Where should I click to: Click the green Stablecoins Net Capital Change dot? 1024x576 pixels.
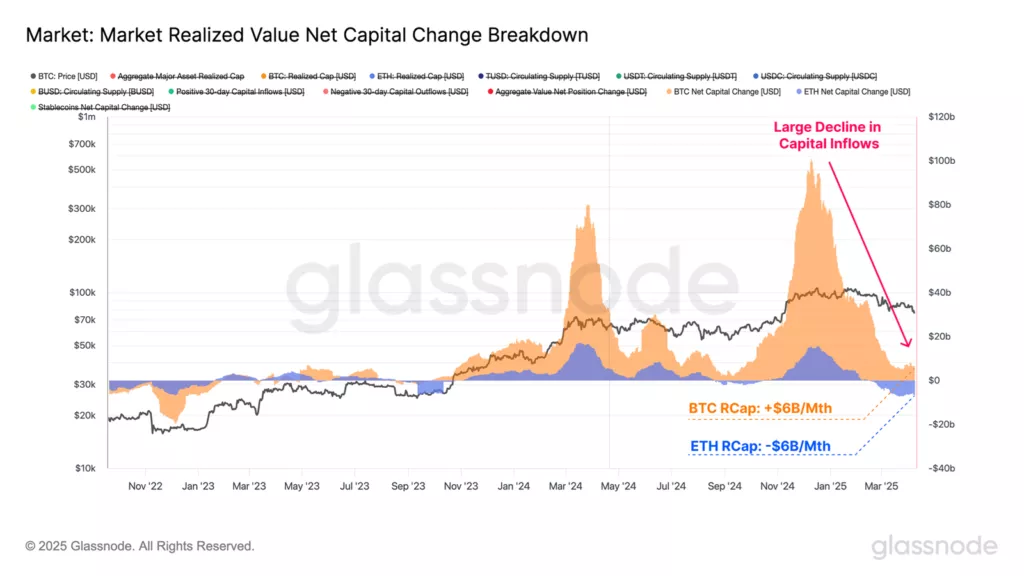[x=34, y=107]
